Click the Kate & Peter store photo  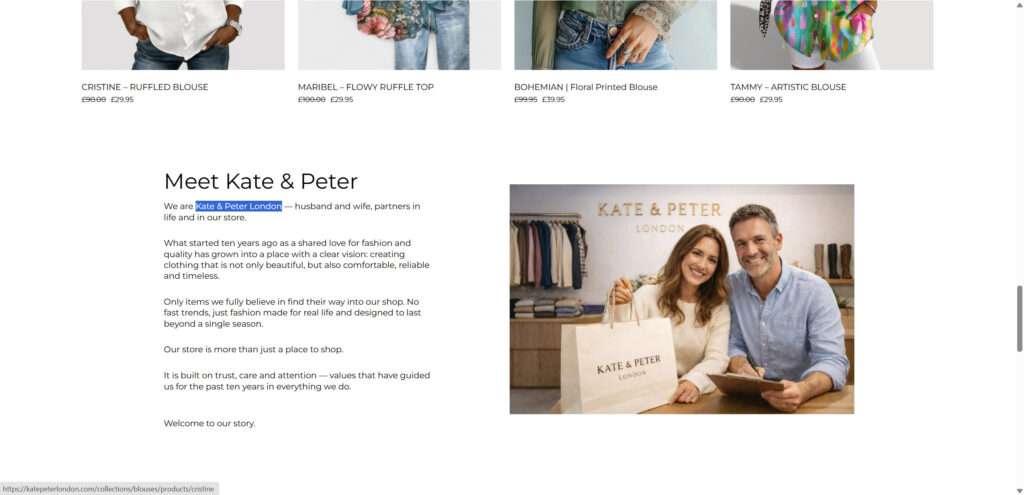point(682,299)
